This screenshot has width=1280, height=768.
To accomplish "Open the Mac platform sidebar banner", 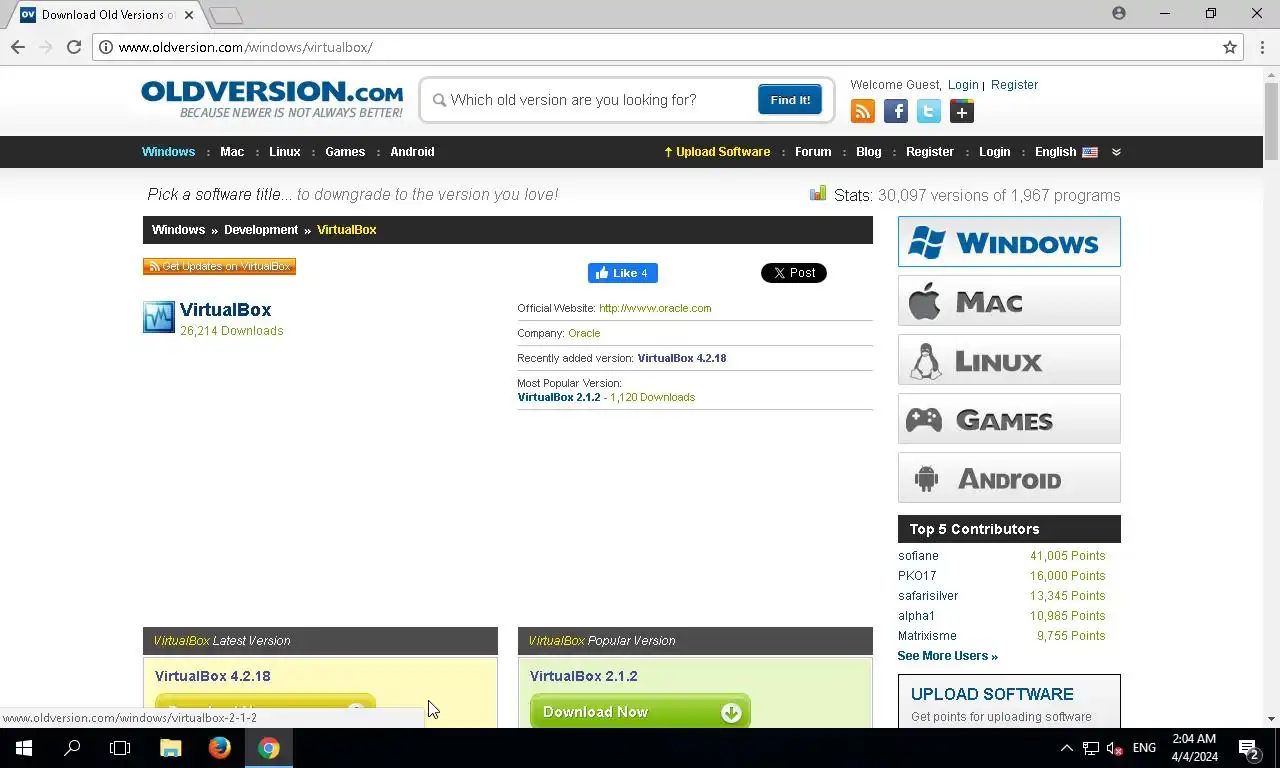I will [x=1009, y=301].
